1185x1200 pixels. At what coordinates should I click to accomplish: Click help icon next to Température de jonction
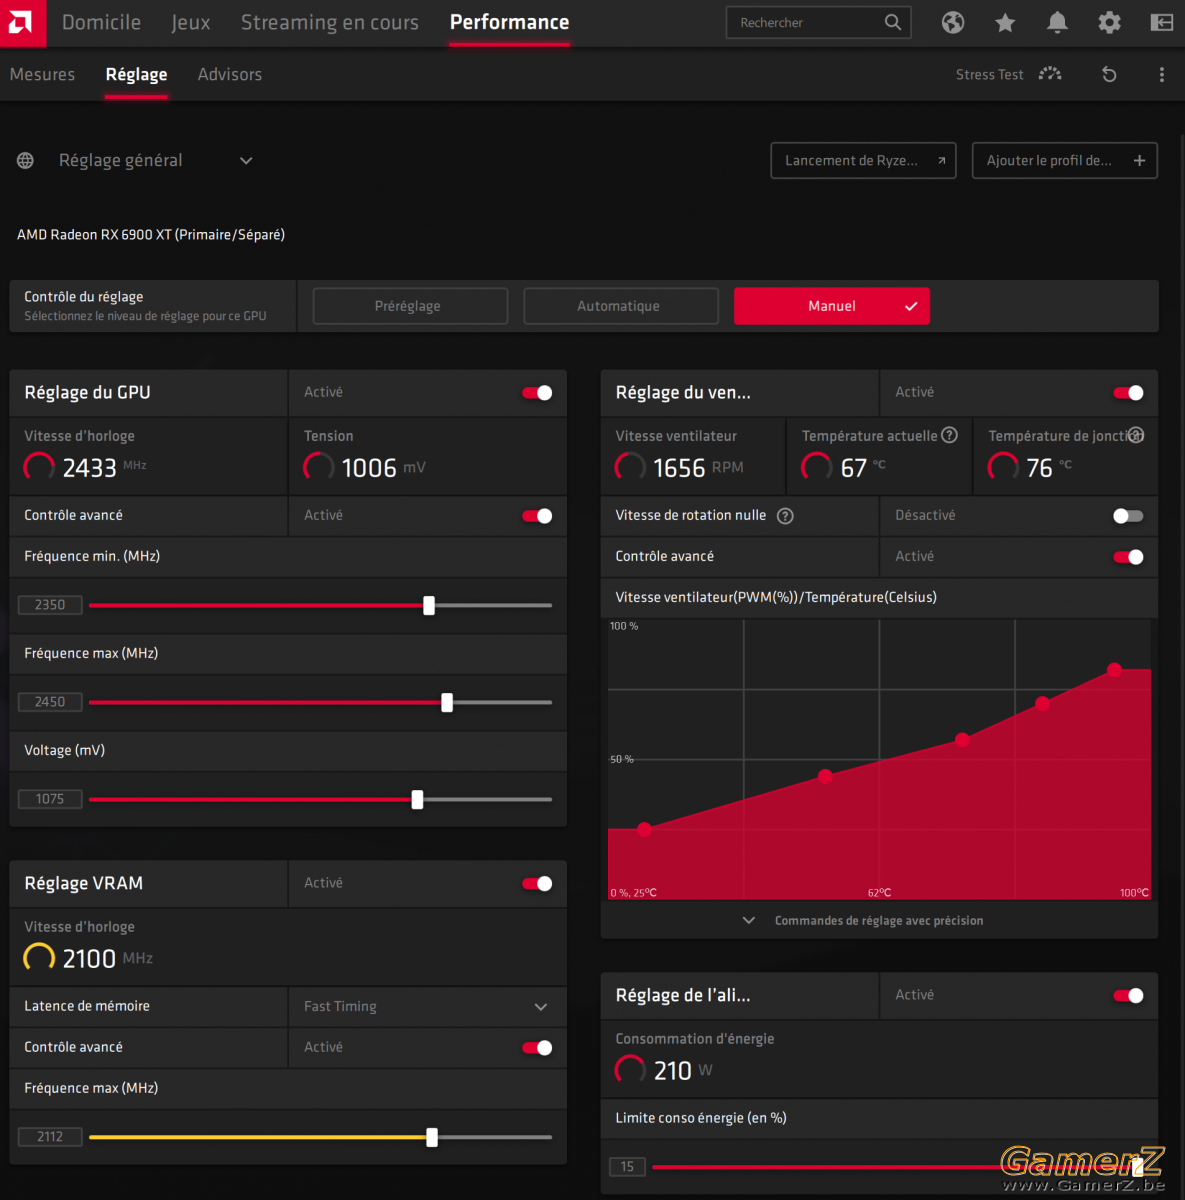(1136, 435)
